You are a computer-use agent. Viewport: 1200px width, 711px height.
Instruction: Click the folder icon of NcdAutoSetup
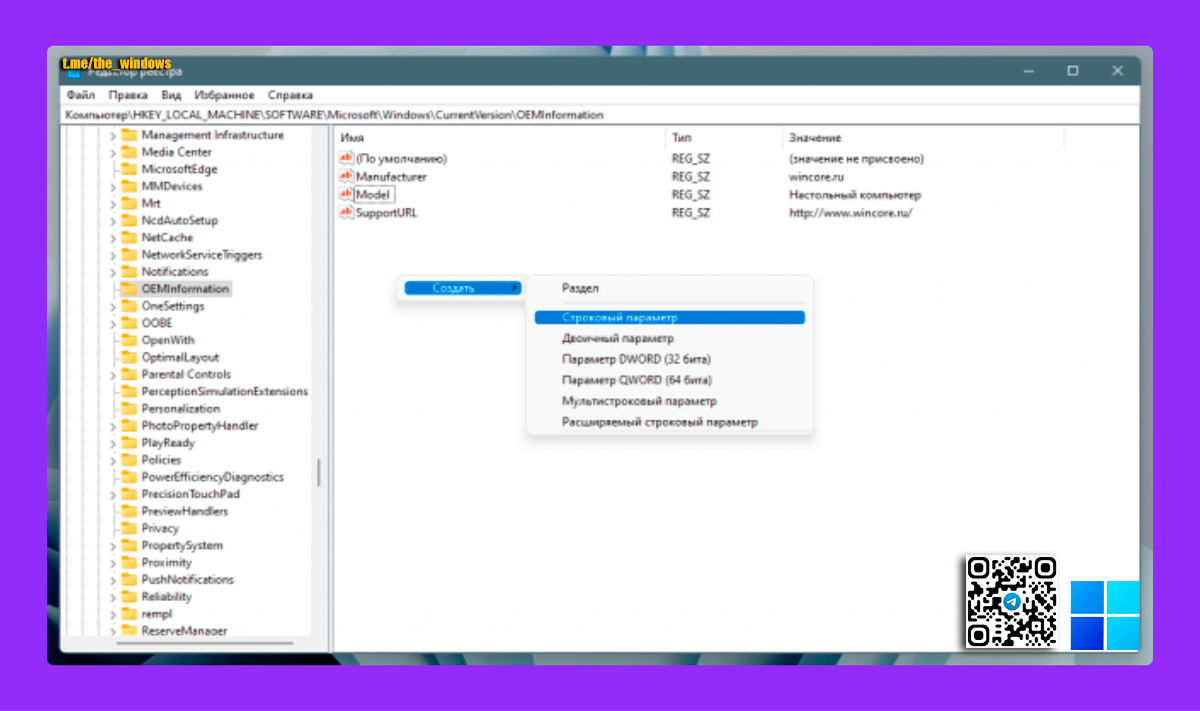(129, 220)
